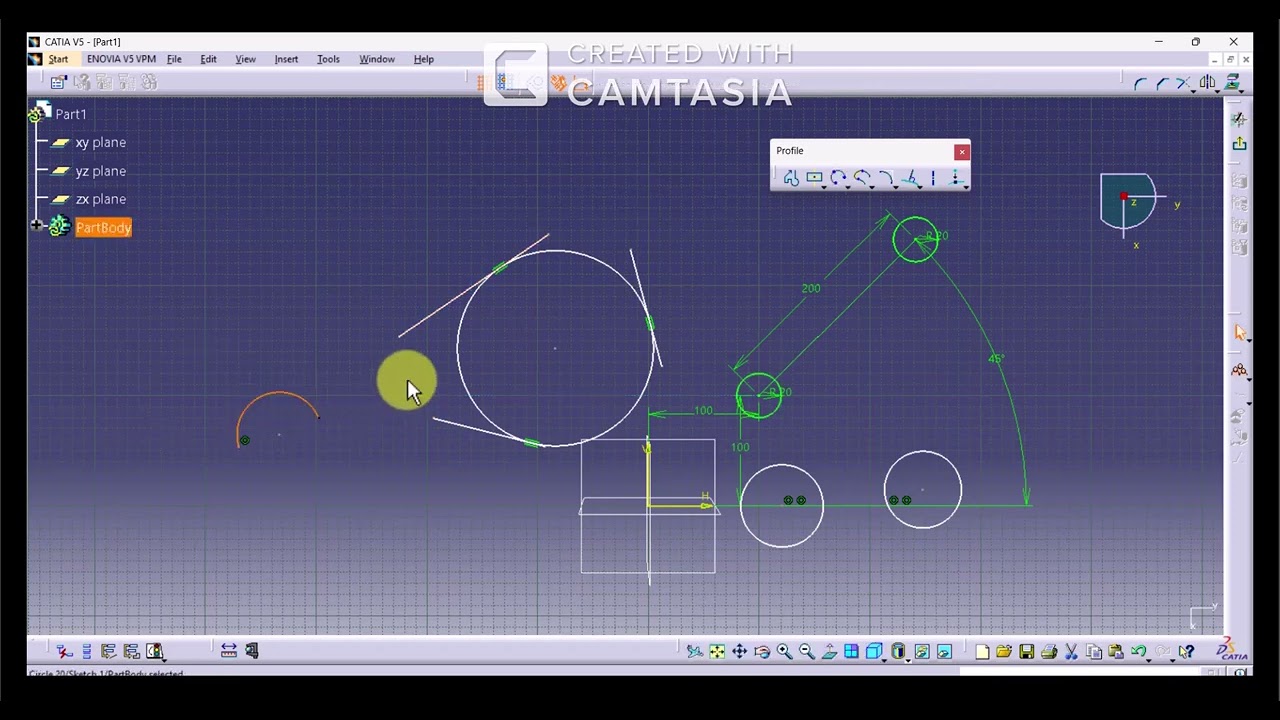1280x720 pixels.
Task: Click the Hide/Show icon
Action: point(921,652)
